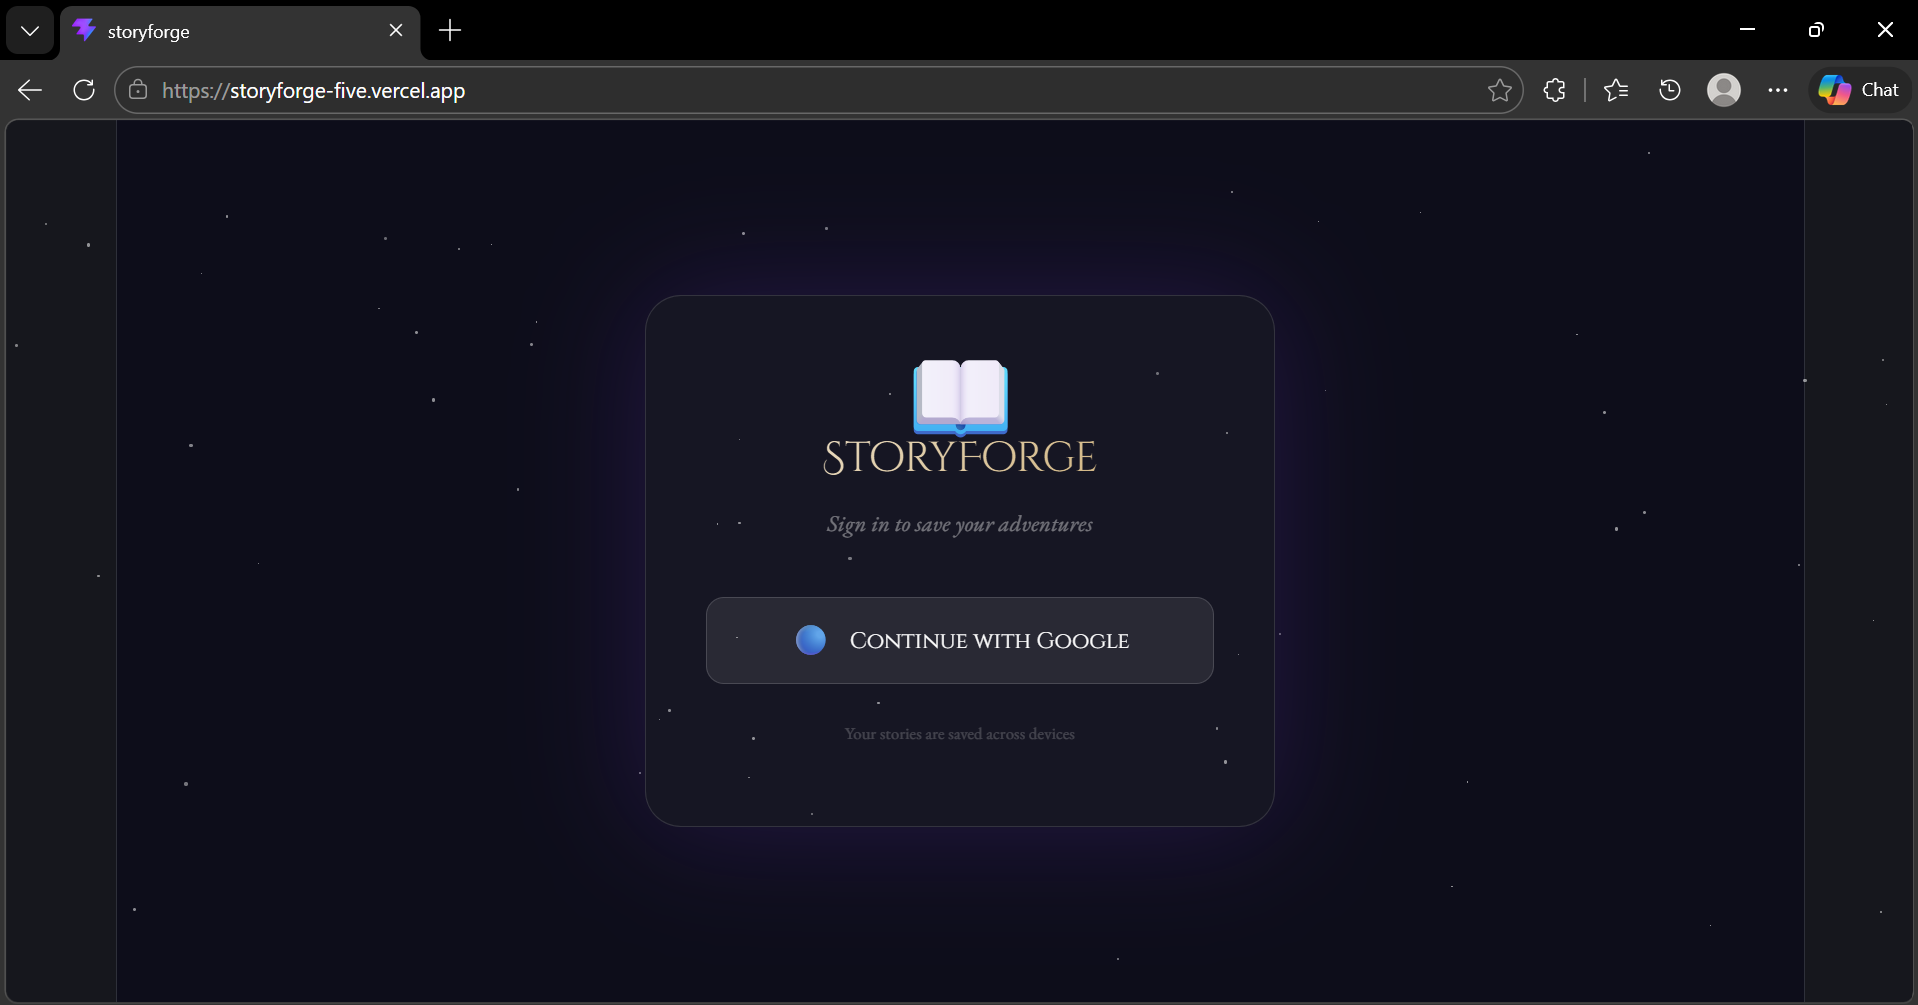Click the Continue with Google button
Screen dimensions: 1918x1005
959,640
